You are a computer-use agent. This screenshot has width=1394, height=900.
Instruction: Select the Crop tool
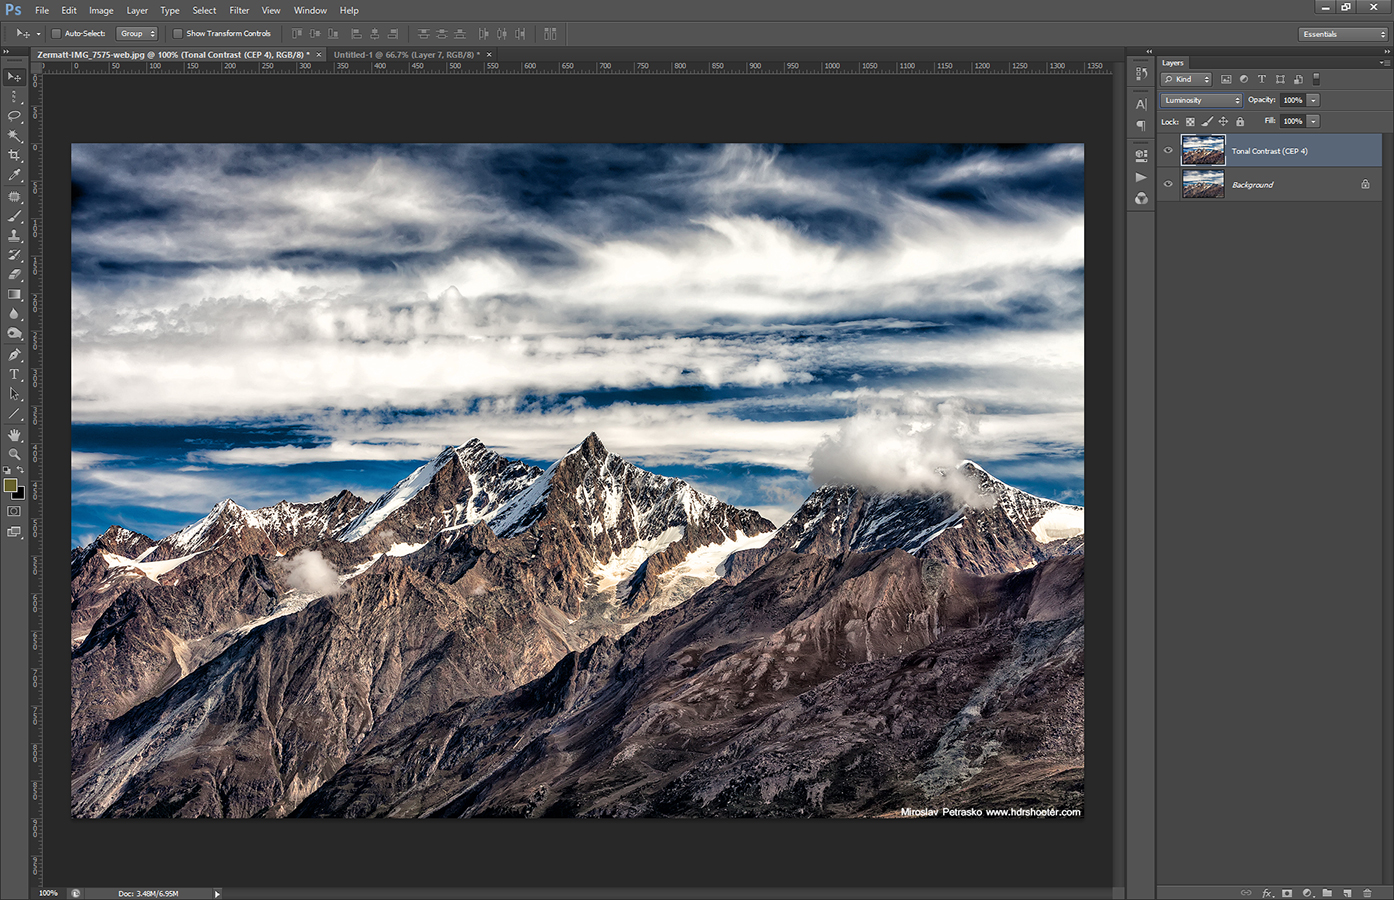pyautogui.click(x=15, y=155)
